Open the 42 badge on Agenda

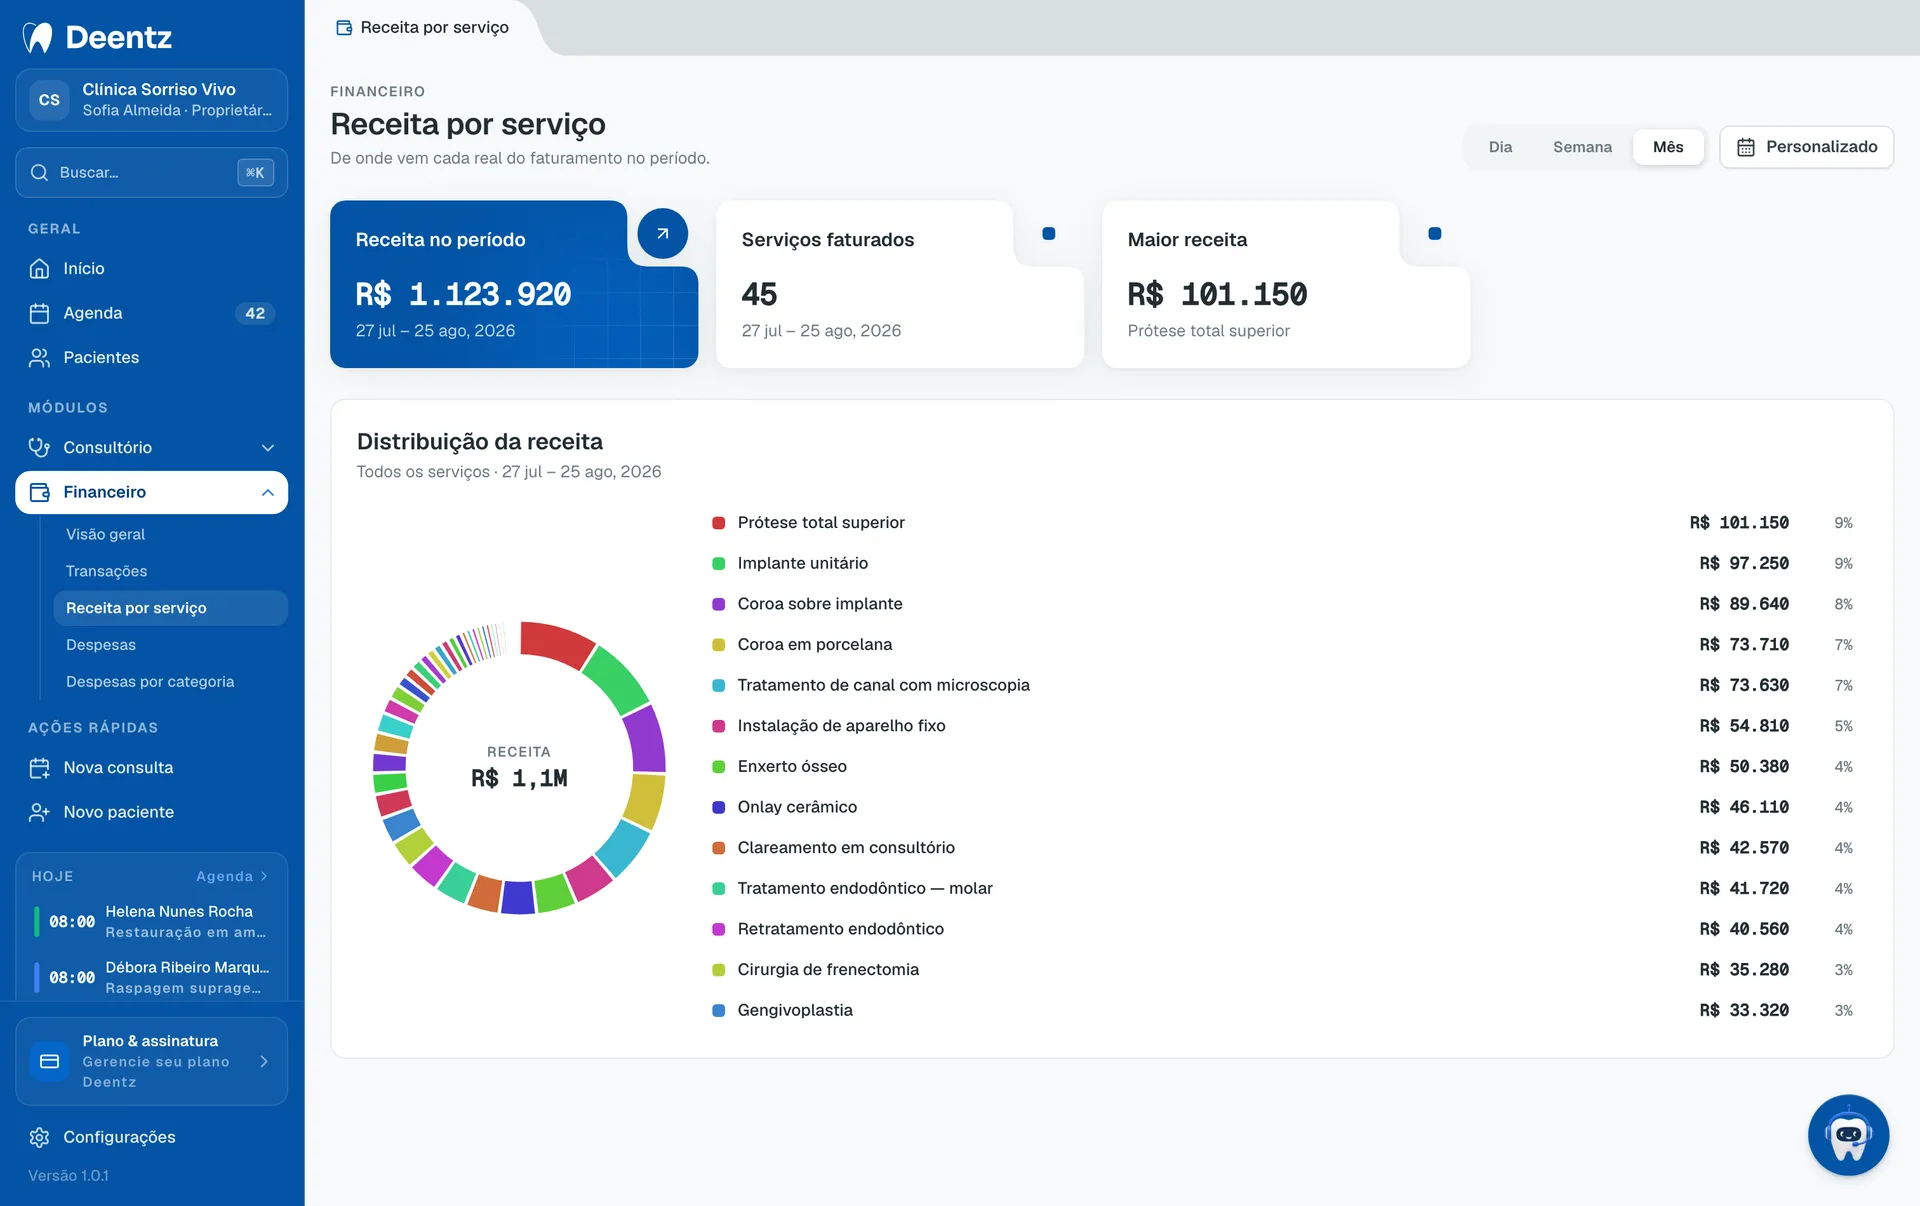point(255,313)
